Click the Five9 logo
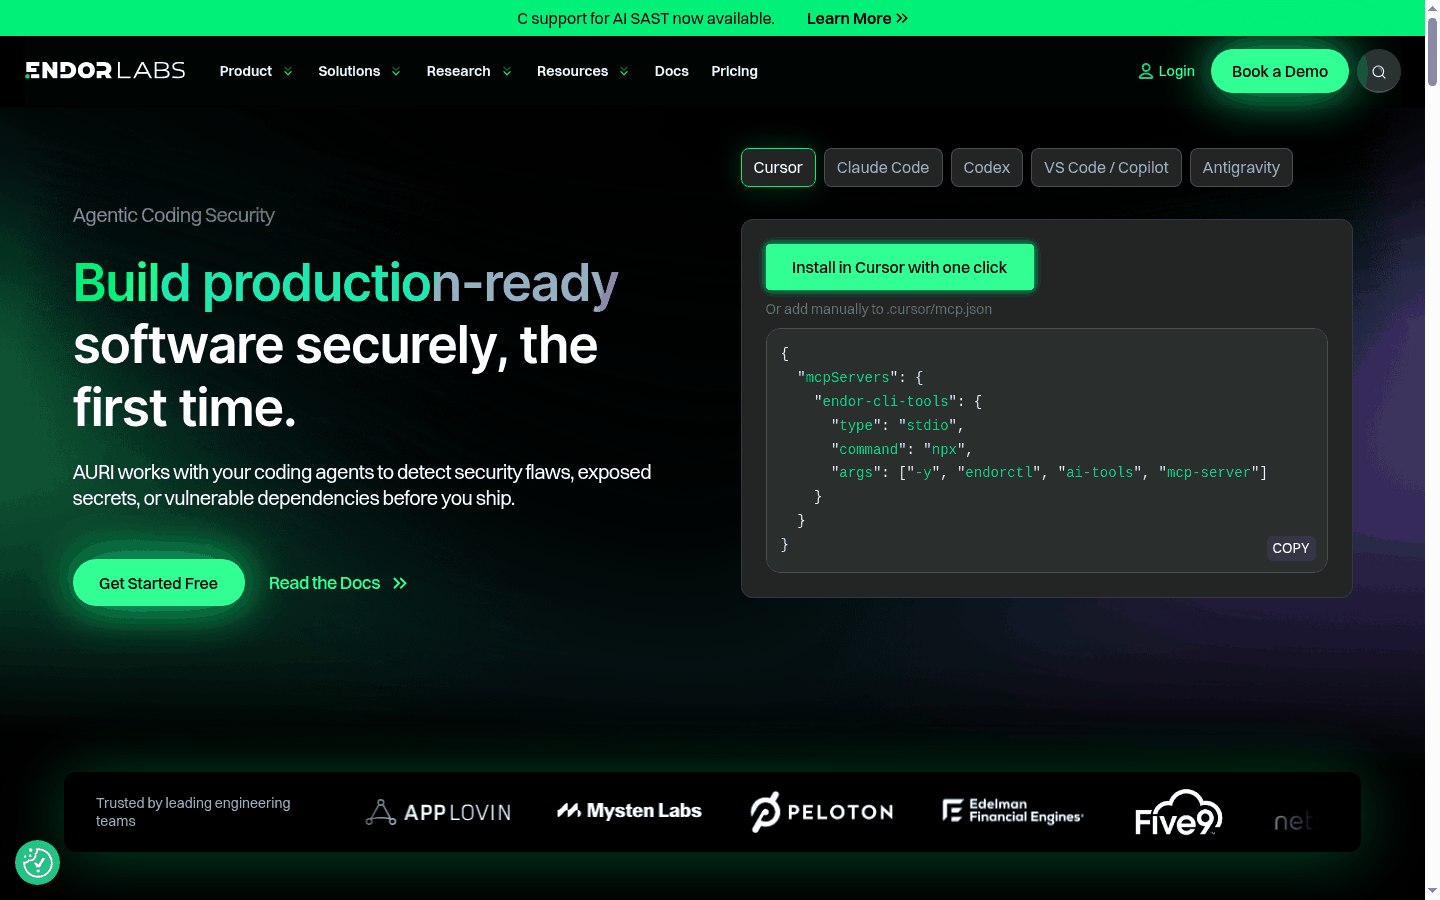Viewport: 1440px width, 900px height. (x=1178, y=812)
